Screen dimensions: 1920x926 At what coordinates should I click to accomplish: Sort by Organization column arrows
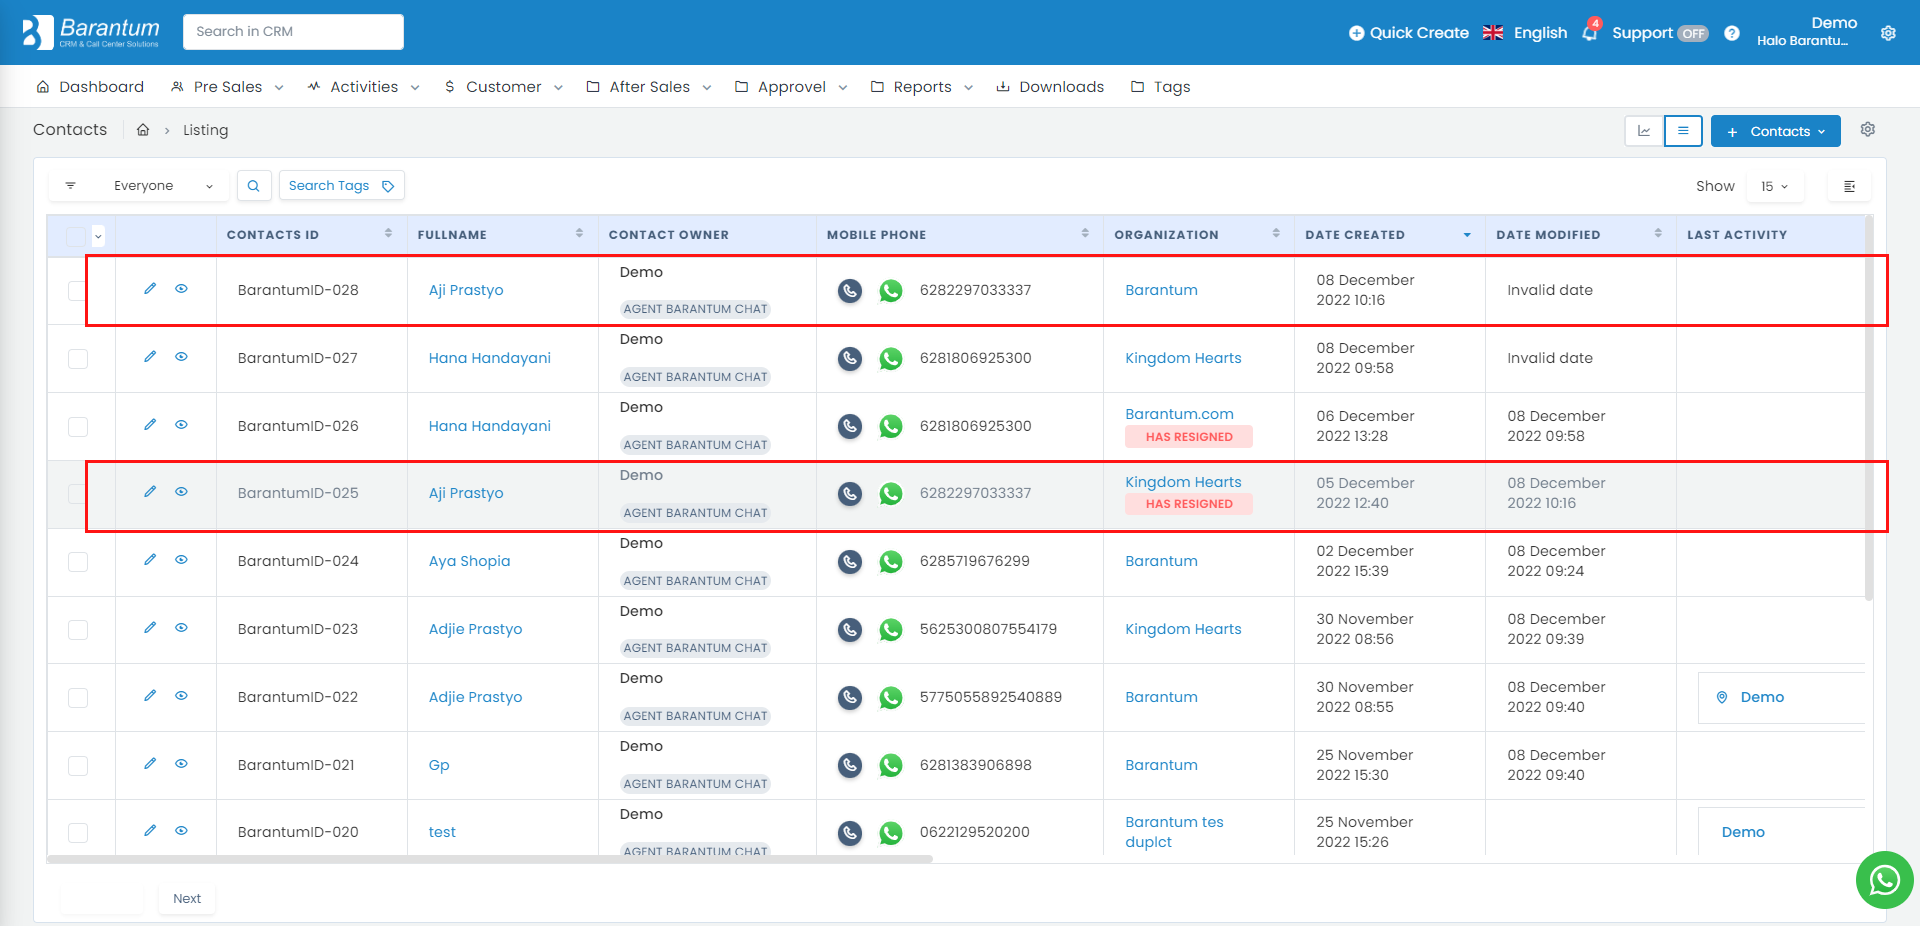(1276, 233)
